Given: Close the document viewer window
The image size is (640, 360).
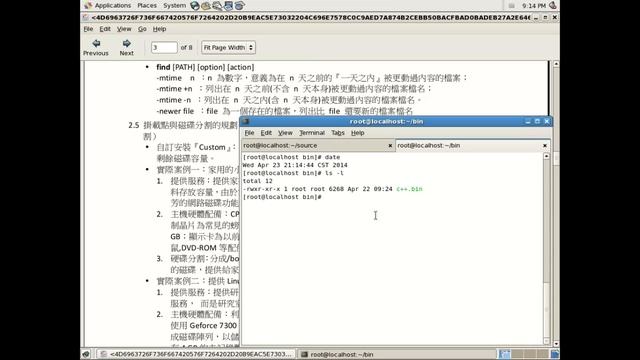Looking at the screenshot, I should tap(554, 18).
